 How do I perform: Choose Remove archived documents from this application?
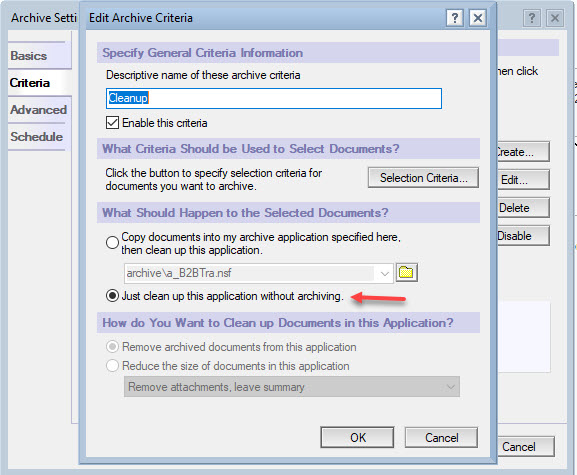(112, 347)
